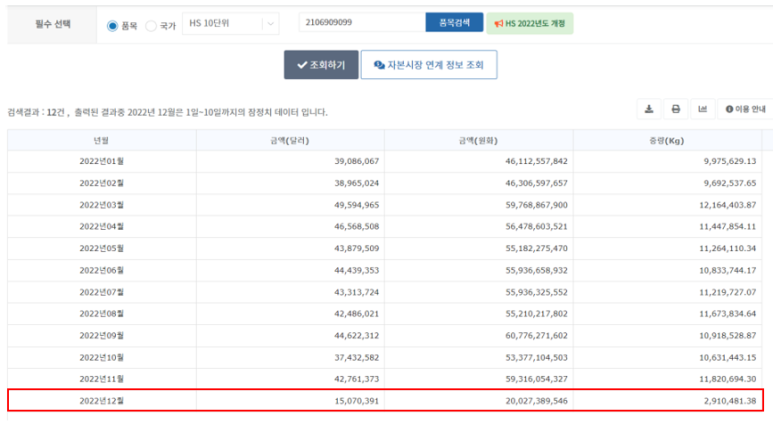Open the chart view icon
The width and height of the screenshot is (773, 424).
point(703,109)
